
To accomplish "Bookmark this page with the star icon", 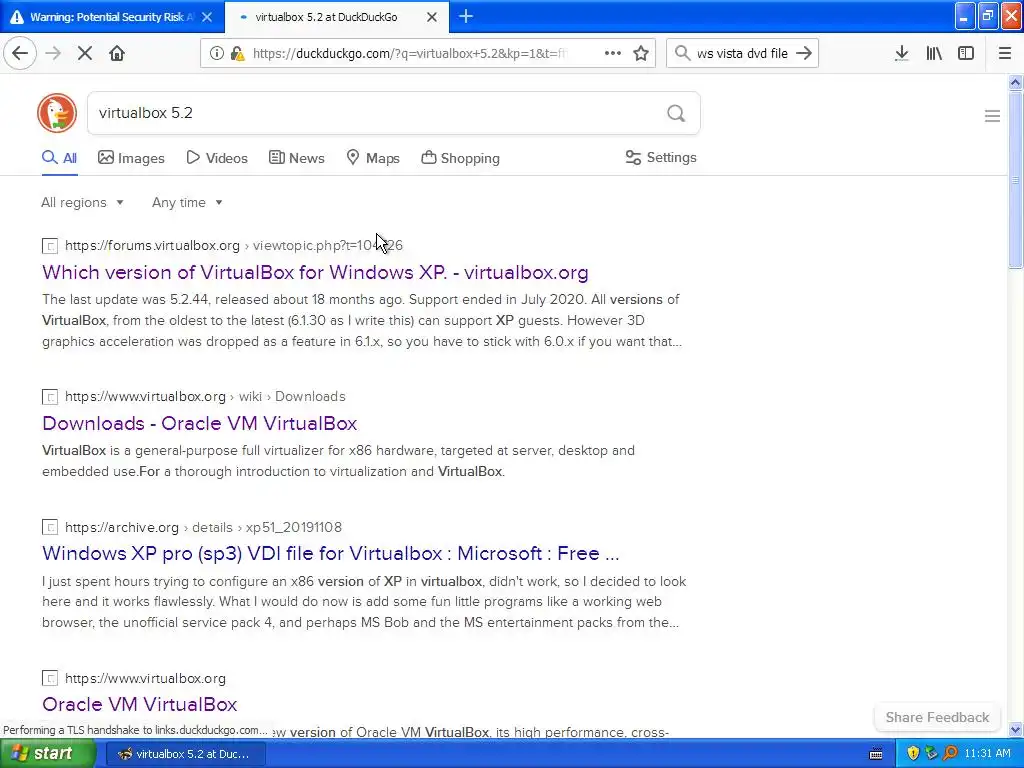I will click(x=641, y=53).
